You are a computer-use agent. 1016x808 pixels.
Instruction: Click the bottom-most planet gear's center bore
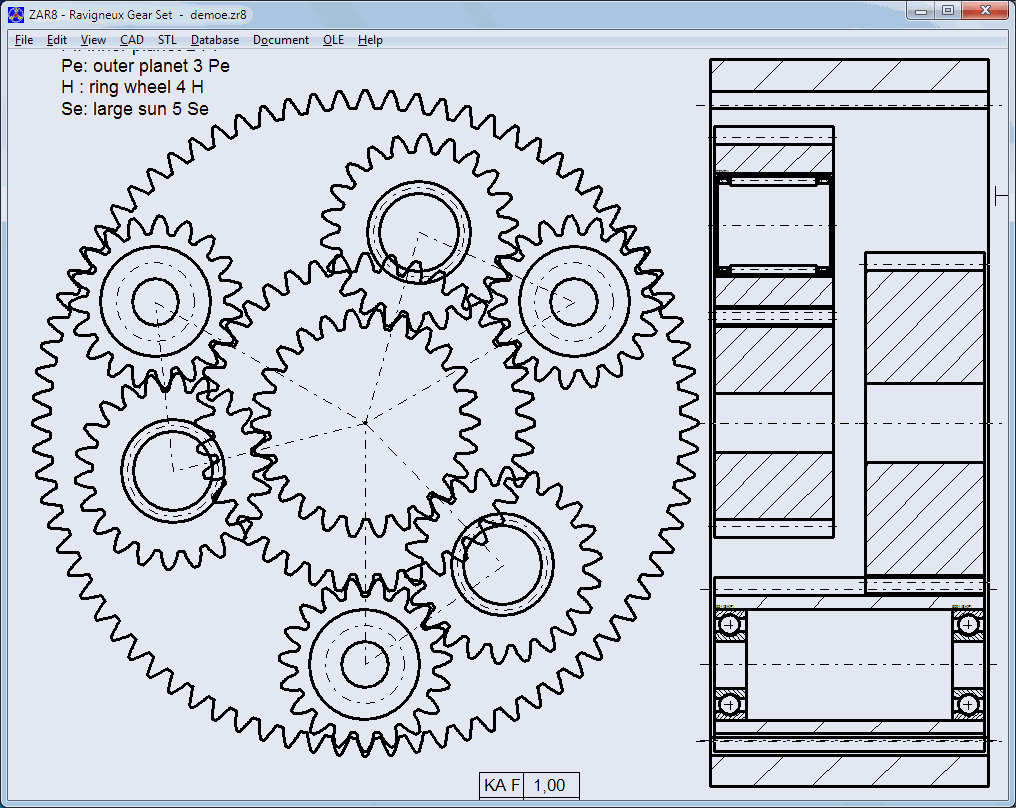364,660
